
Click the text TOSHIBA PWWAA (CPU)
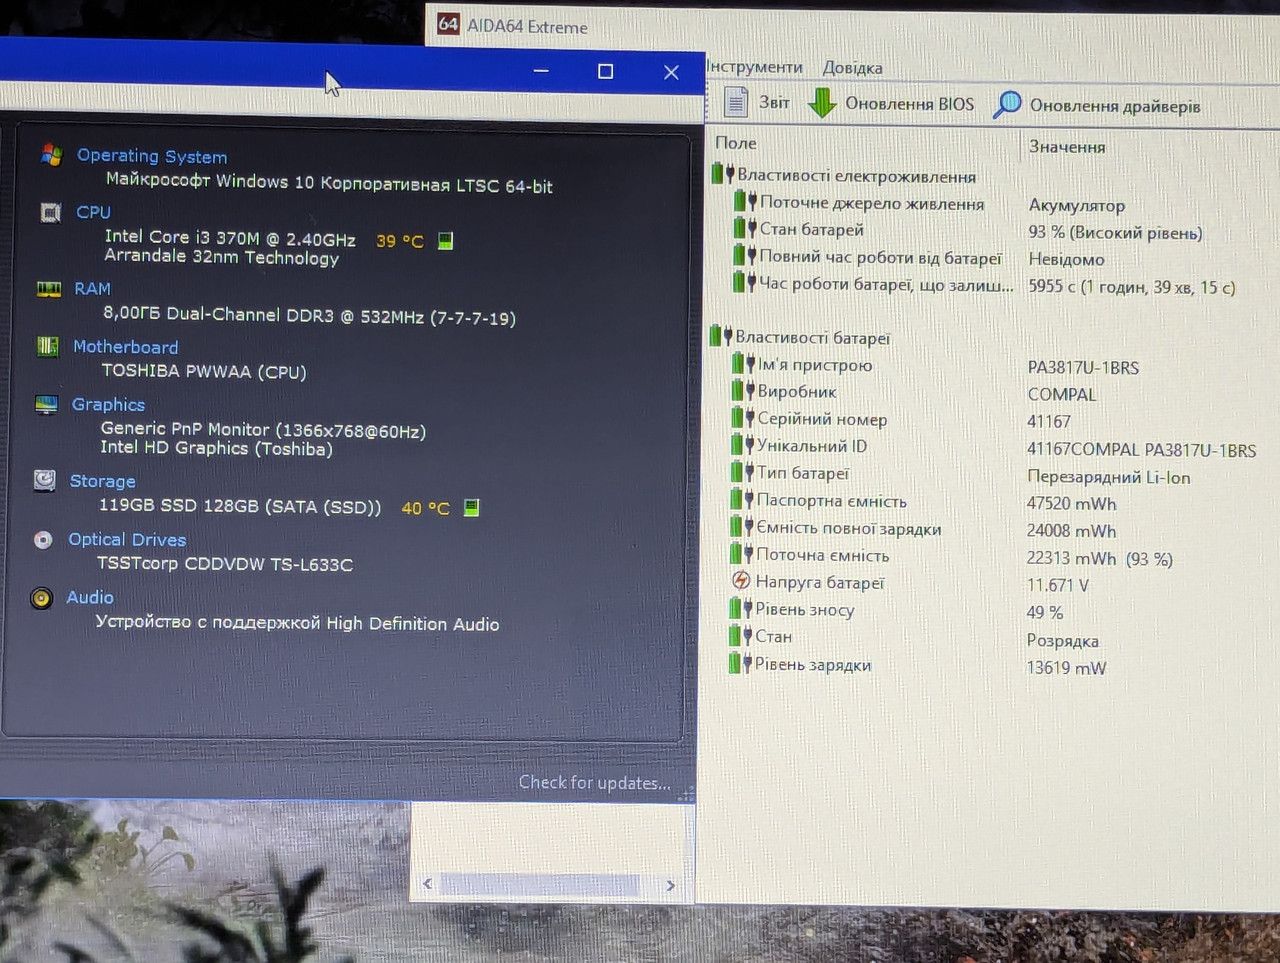coord(204,371)
